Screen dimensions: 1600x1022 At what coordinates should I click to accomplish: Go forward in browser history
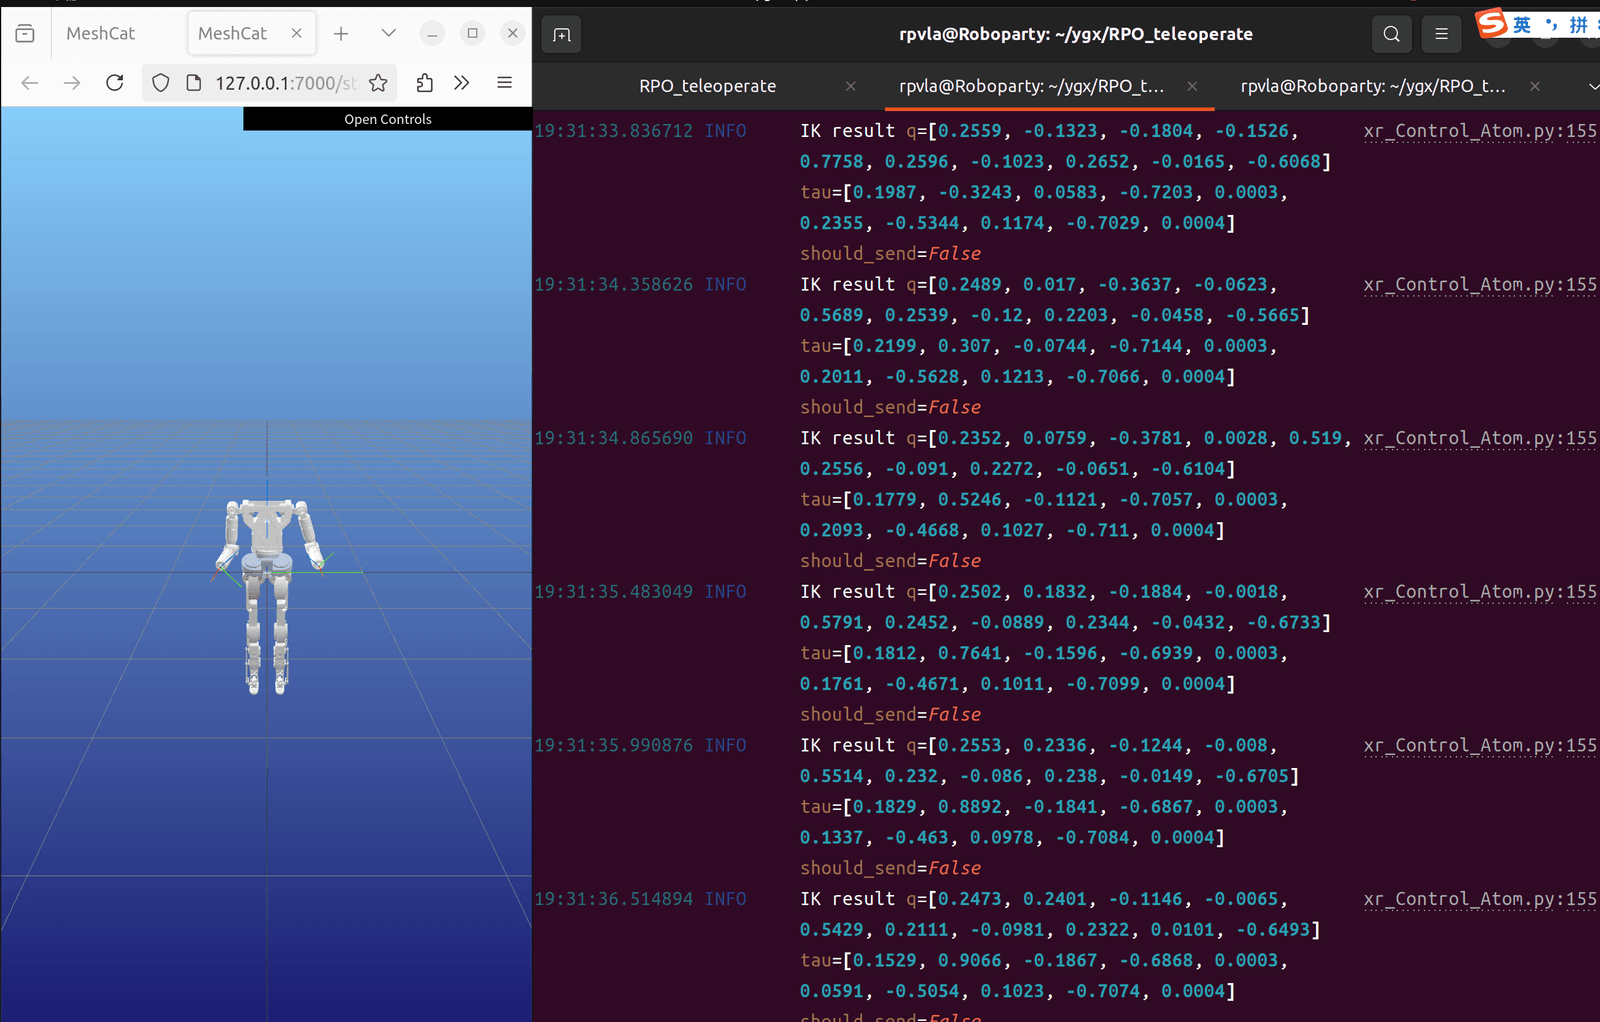coord(72,83)
